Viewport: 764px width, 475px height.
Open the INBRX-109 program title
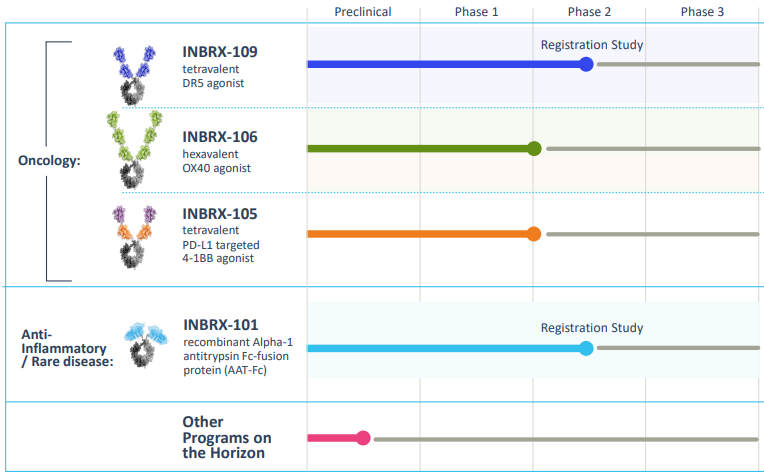pos(220,51)
